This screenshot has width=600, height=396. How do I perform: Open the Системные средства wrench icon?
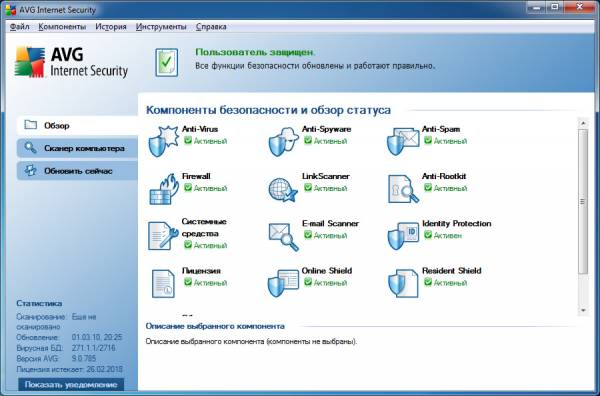tap(163, 236)
